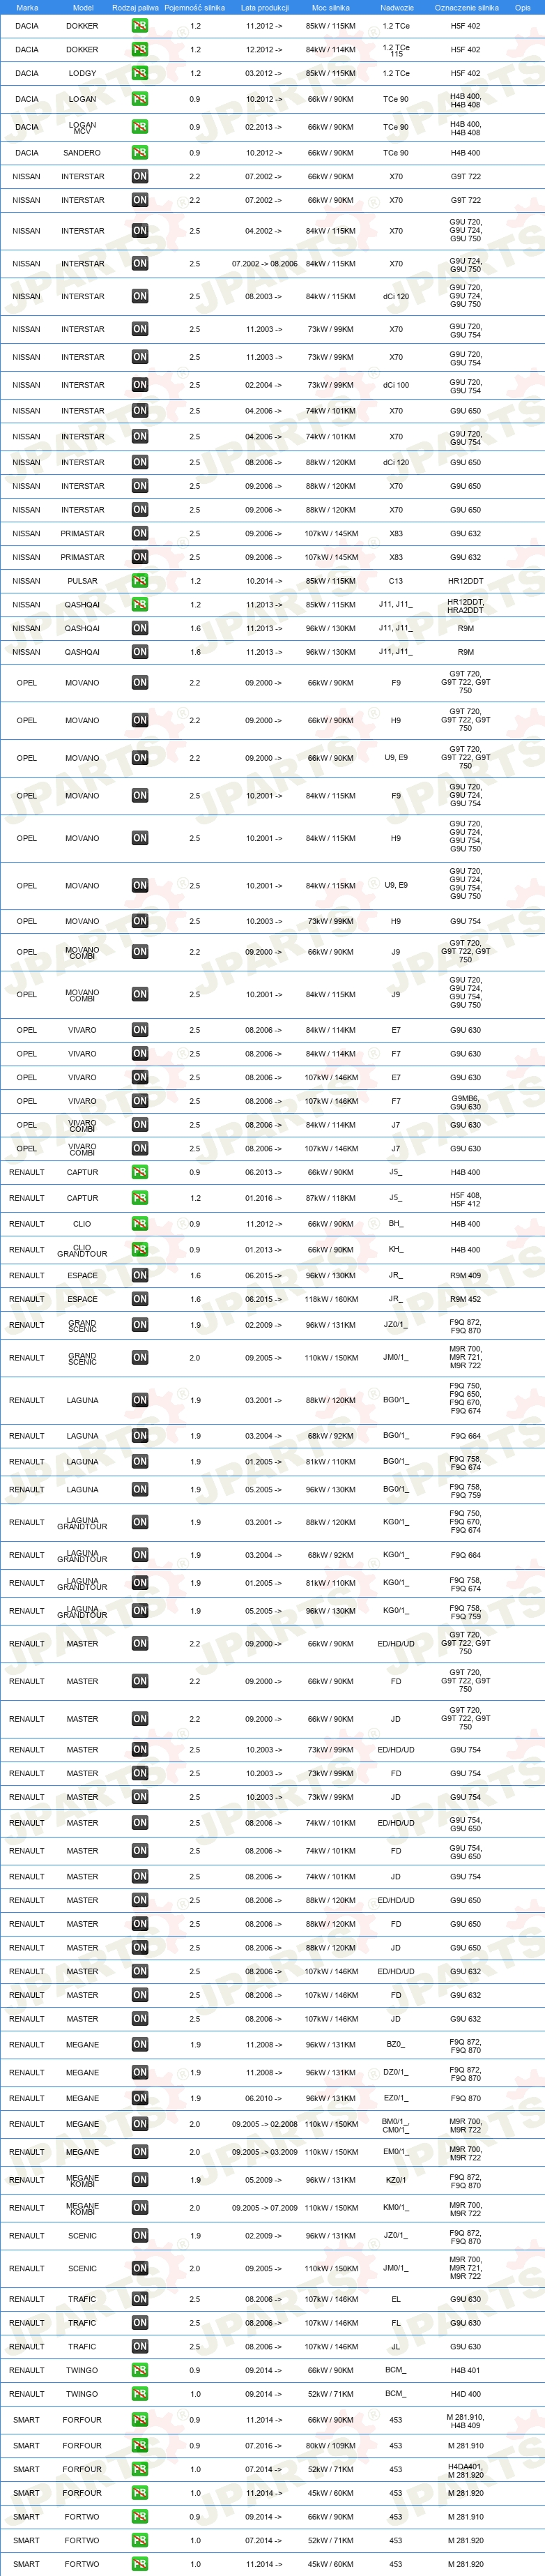Click the petrol icon in the SMART FORTWO 0.9 row
Viewport: 545px width, 2576px height.
point(140,2517)
